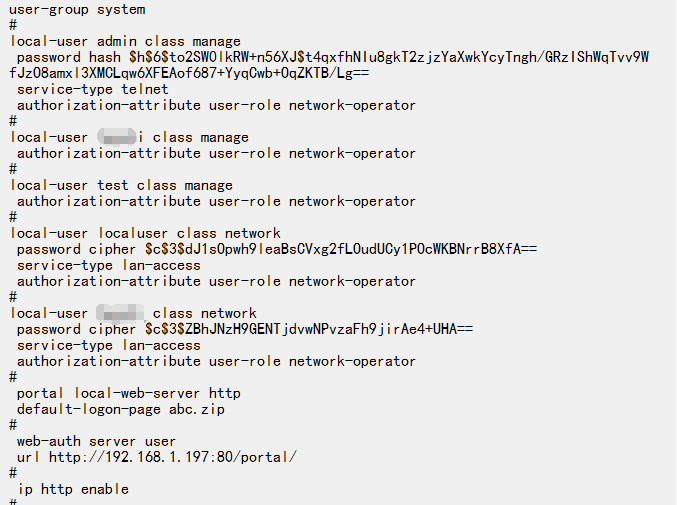Open the http://192.168.1.197:80/portal/ URL
This screenshot has width=677, height=505.
tap(173, 457)
